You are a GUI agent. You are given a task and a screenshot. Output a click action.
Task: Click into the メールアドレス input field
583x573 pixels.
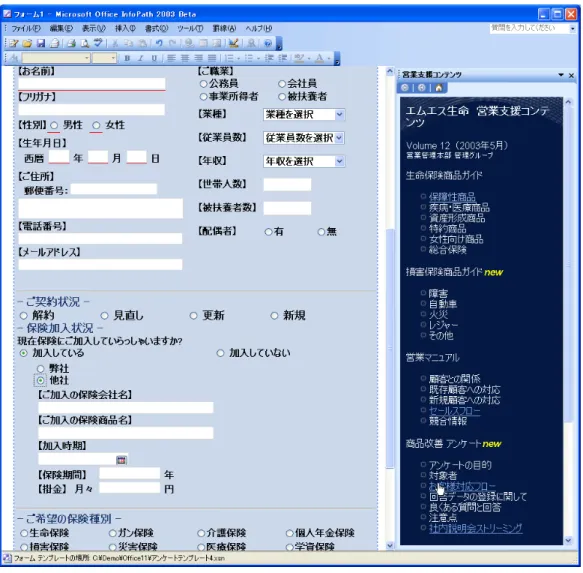click(x=100, y=264)
